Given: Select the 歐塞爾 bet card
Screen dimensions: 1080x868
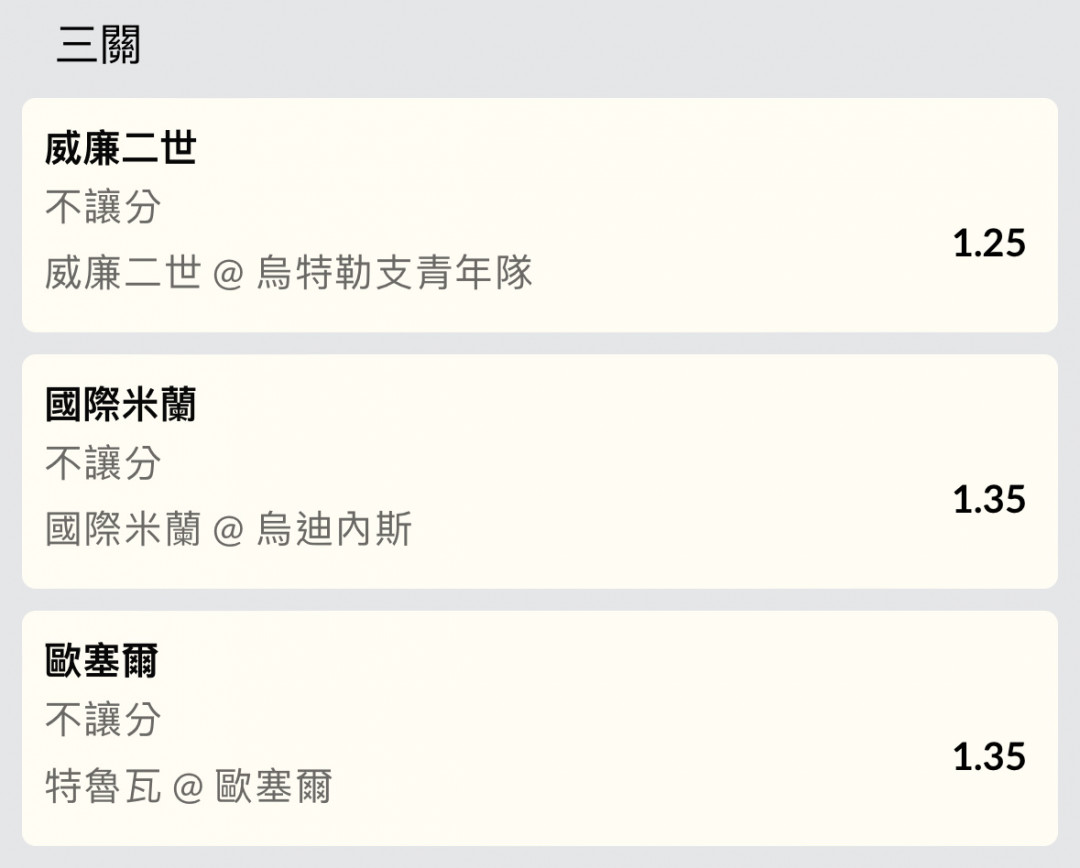Looking at the screenshot, I should pyautogui.click(x=540, y=728).
